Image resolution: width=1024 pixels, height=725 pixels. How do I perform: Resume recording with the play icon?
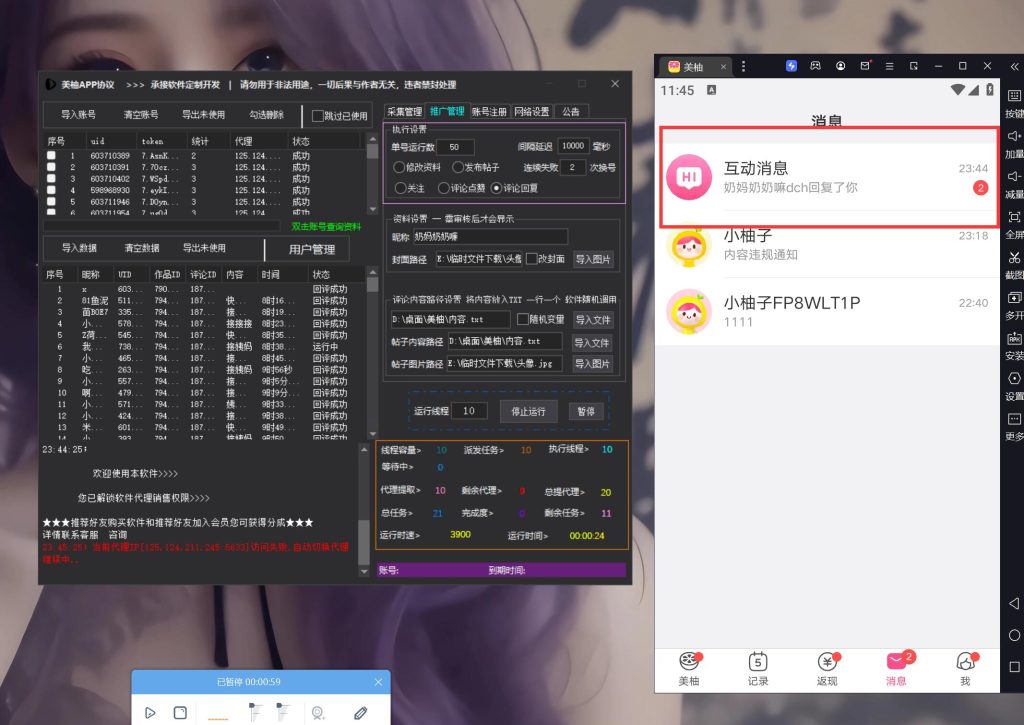pyautogui.click(x=150, y=712)
